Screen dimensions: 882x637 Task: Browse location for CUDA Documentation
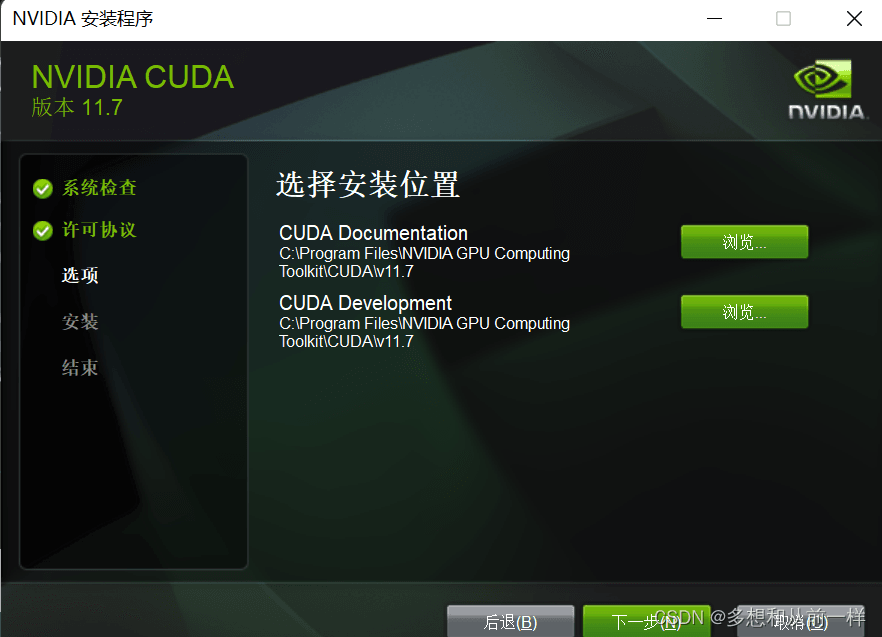click(744, 242)
